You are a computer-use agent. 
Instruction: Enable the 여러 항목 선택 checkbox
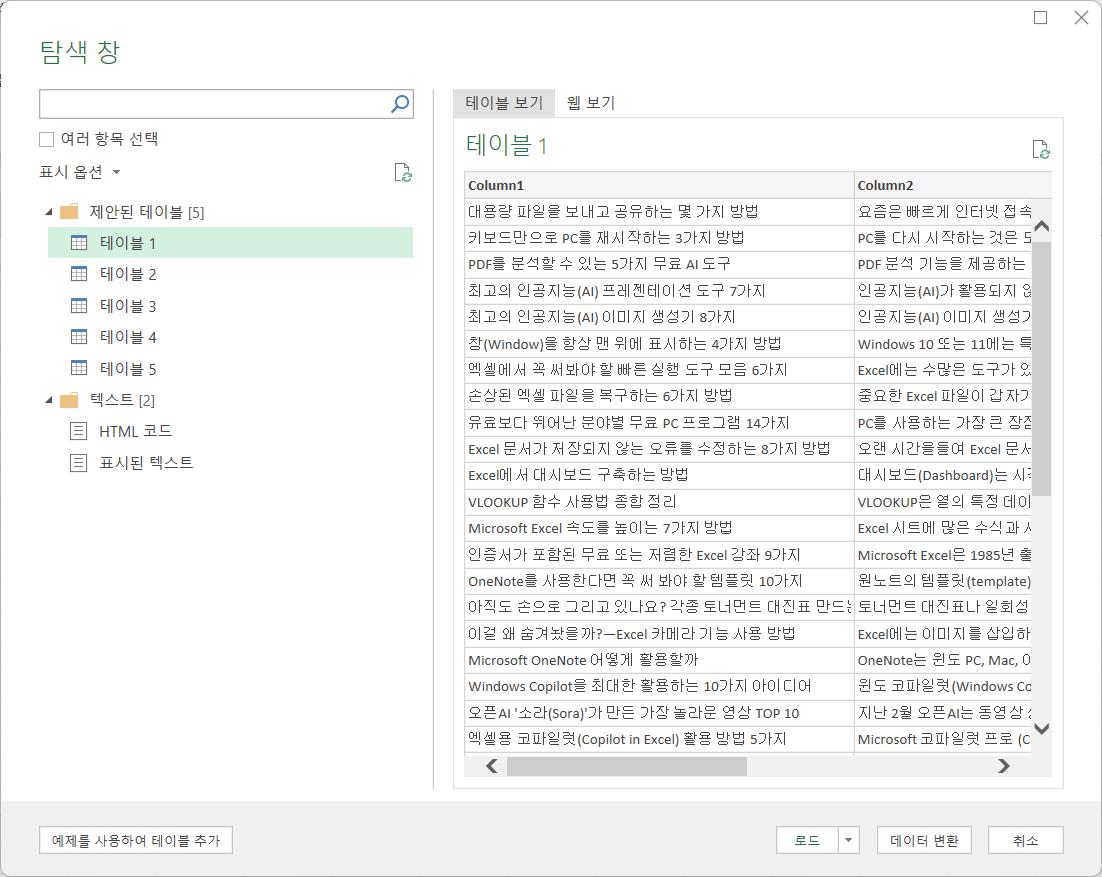click(x=45, y=140)
